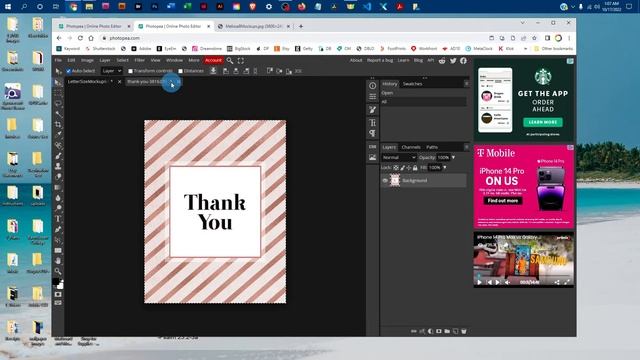Select the Gradient tool
Viewport: 640px width, 360px height.
tap(58, 187)
